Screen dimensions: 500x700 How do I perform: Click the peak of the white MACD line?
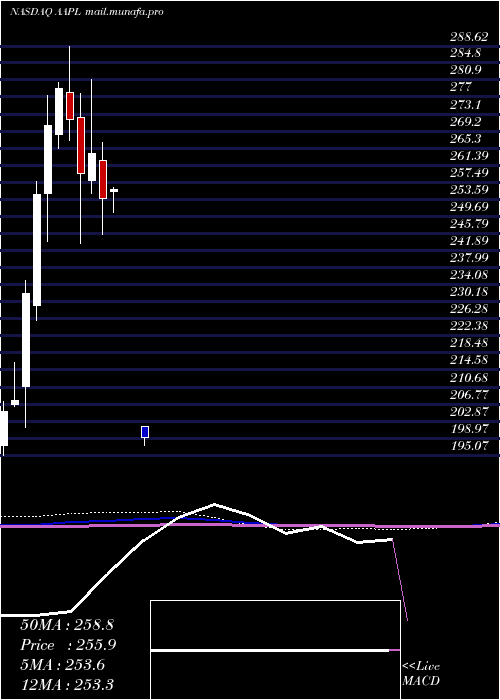tap(214, 504)
